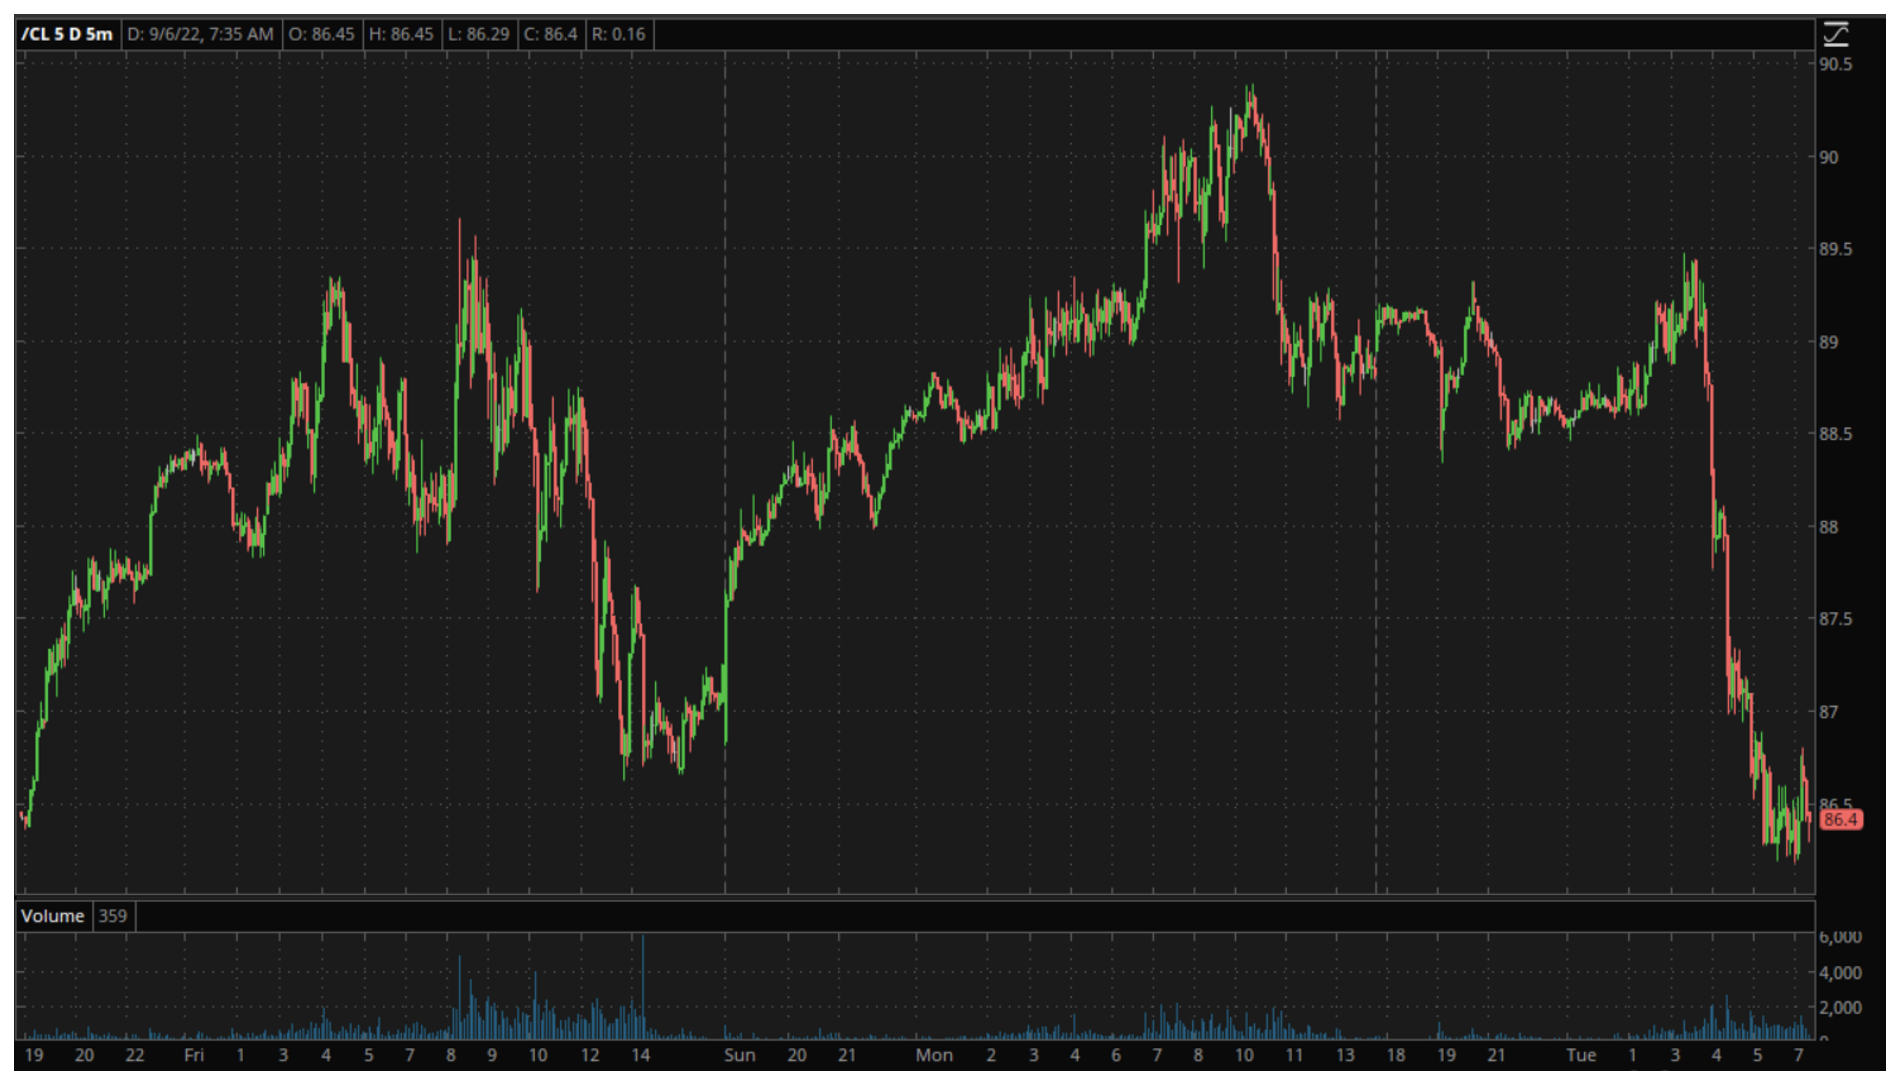Screen dimensions: 1902x1082
Task: Click the Sun label on time axis
Action: (740, 1055)
